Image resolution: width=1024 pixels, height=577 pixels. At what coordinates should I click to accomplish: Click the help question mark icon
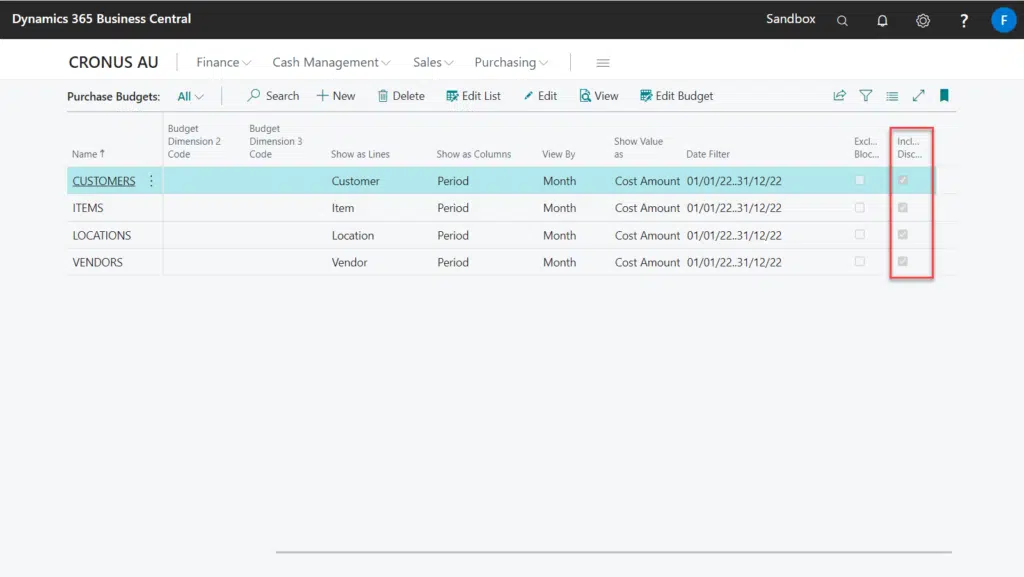[964, 20]
